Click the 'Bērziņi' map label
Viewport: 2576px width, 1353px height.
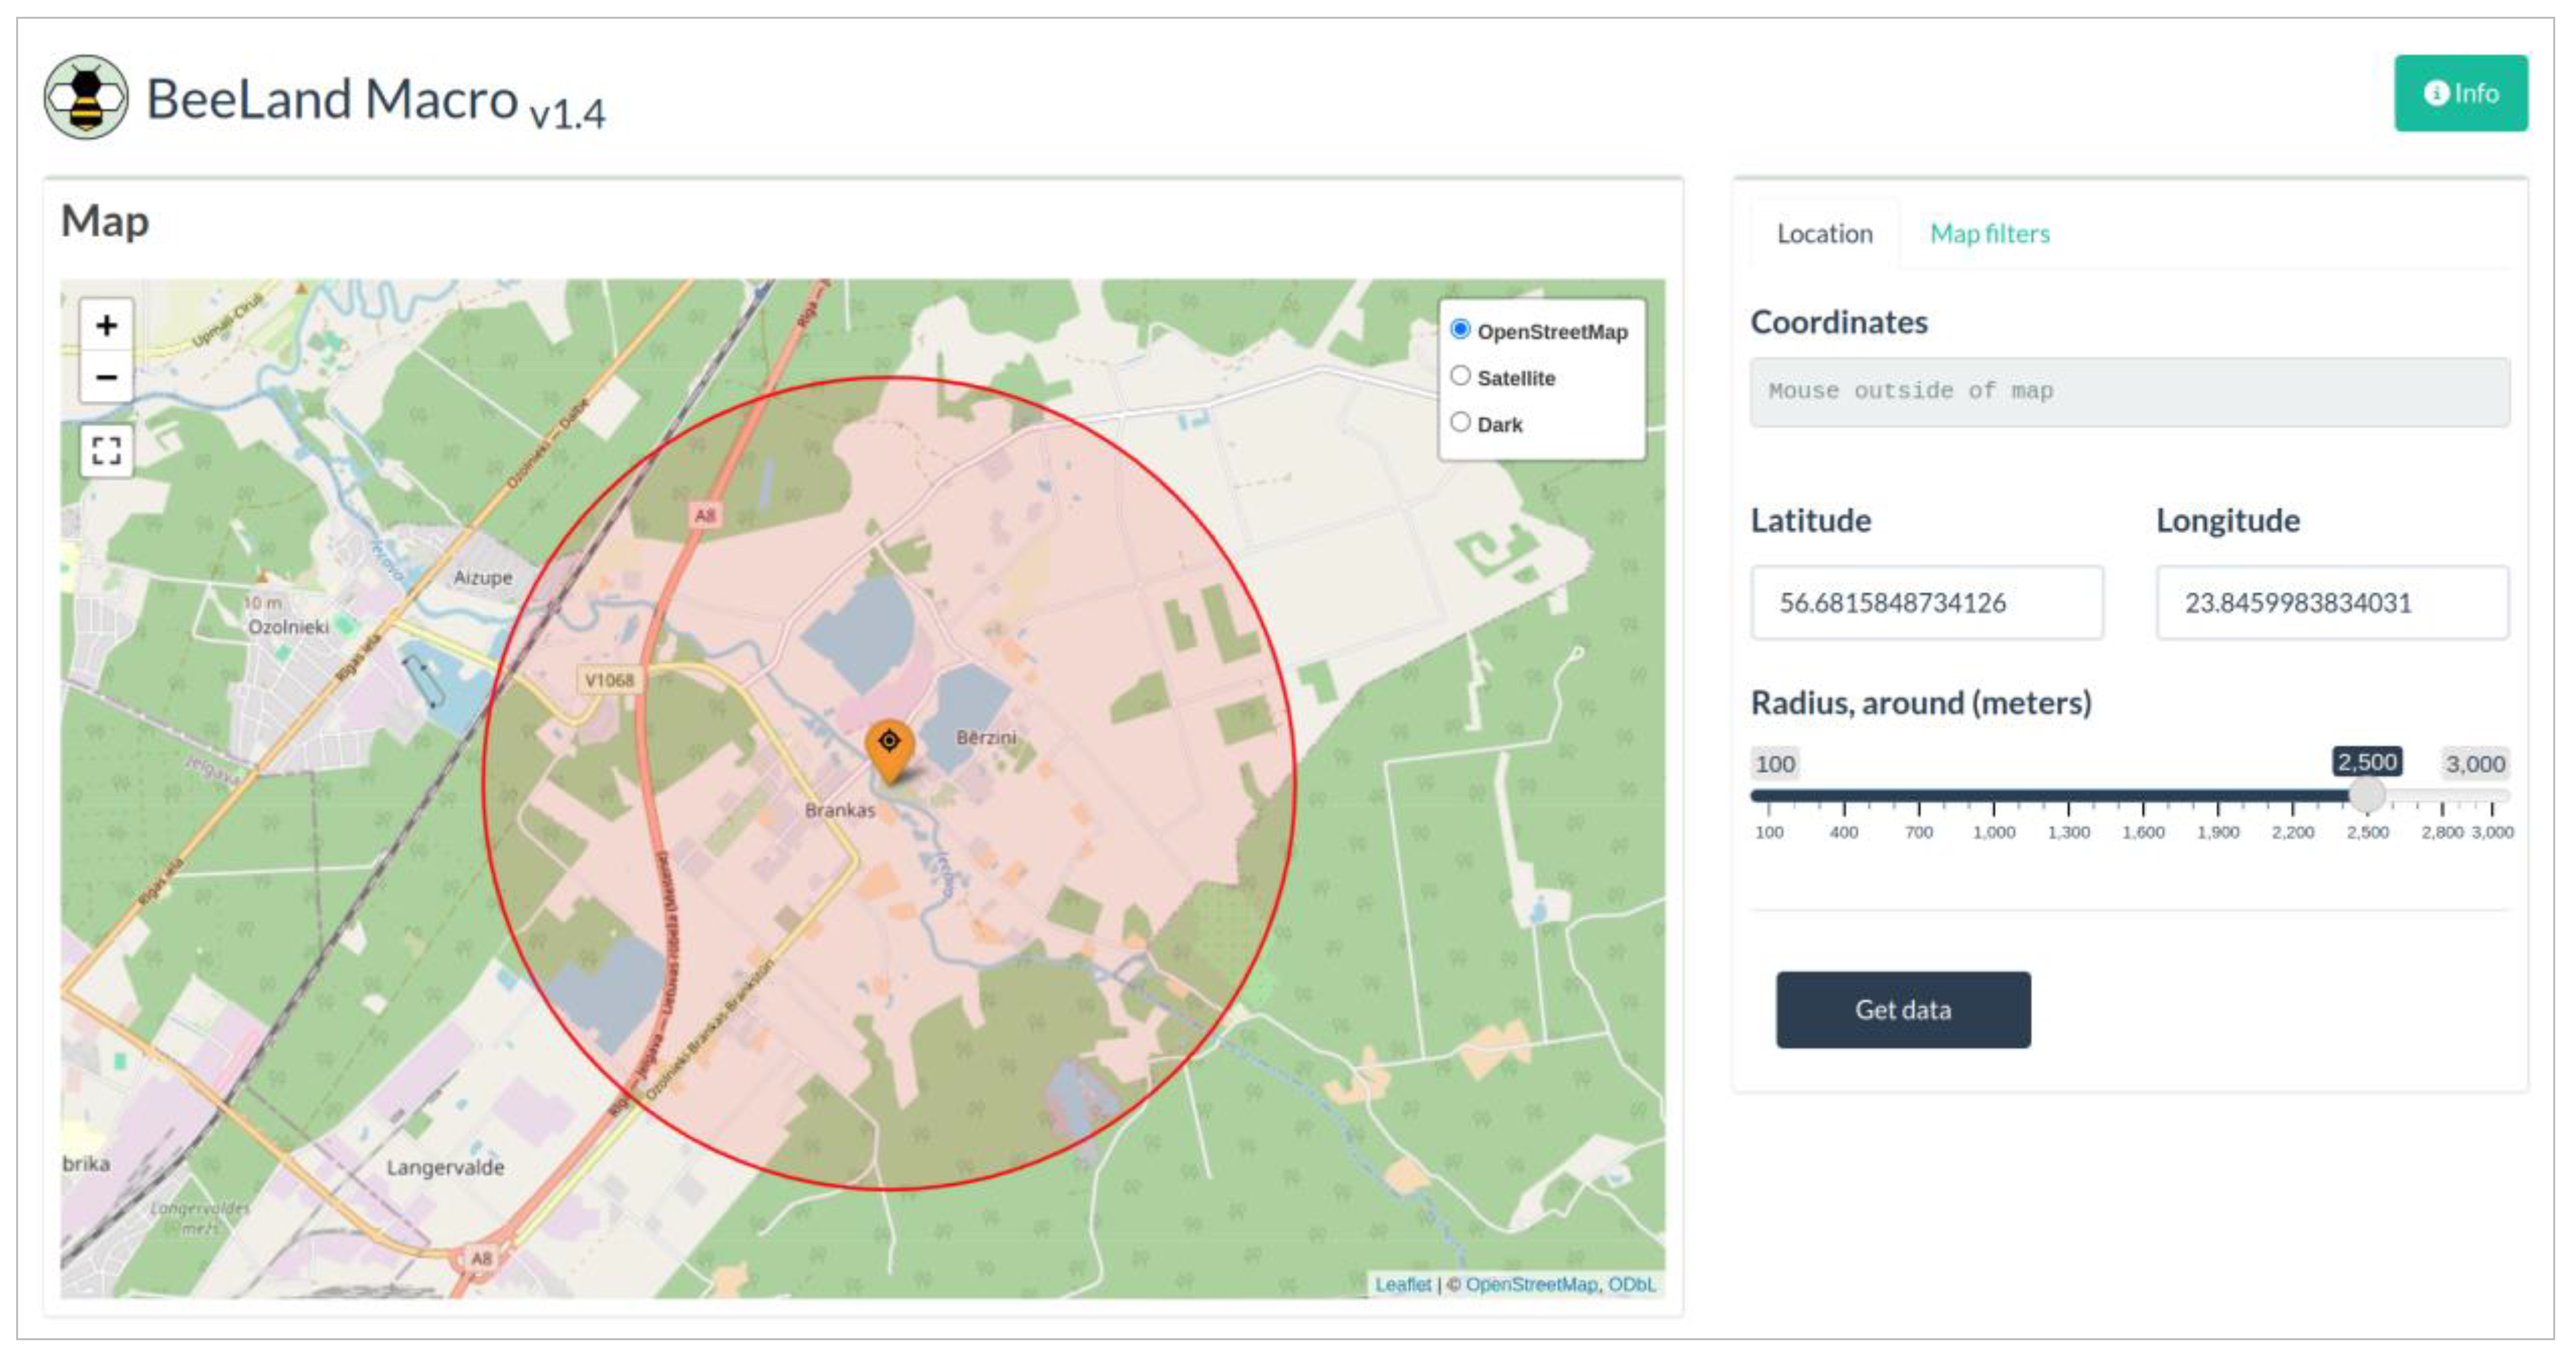(x=986, y=737)
